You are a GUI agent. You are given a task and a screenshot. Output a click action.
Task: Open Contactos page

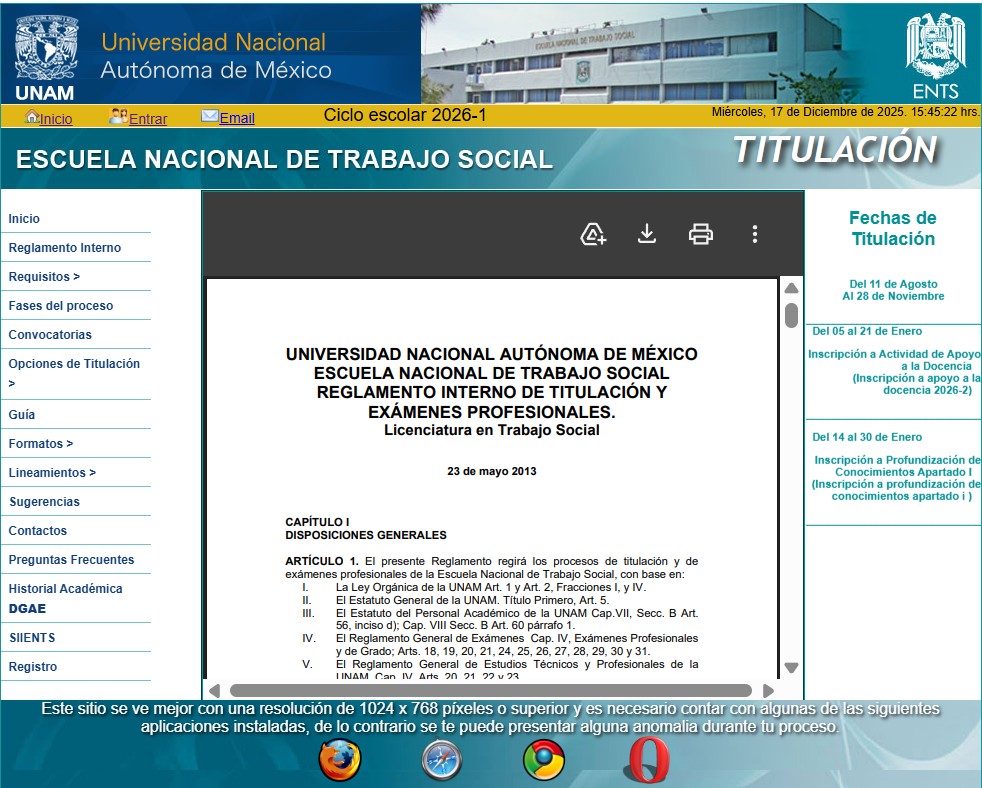click(38, 531)
